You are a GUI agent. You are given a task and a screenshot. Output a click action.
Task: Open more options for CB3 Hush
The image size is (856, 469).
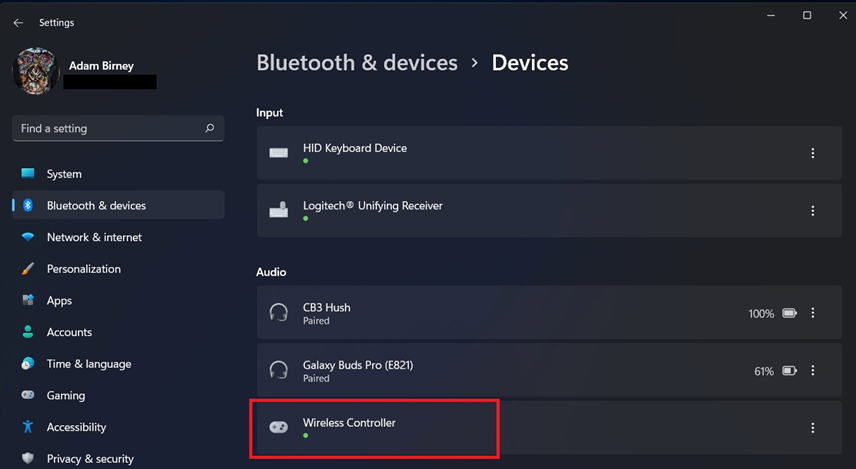813,313
